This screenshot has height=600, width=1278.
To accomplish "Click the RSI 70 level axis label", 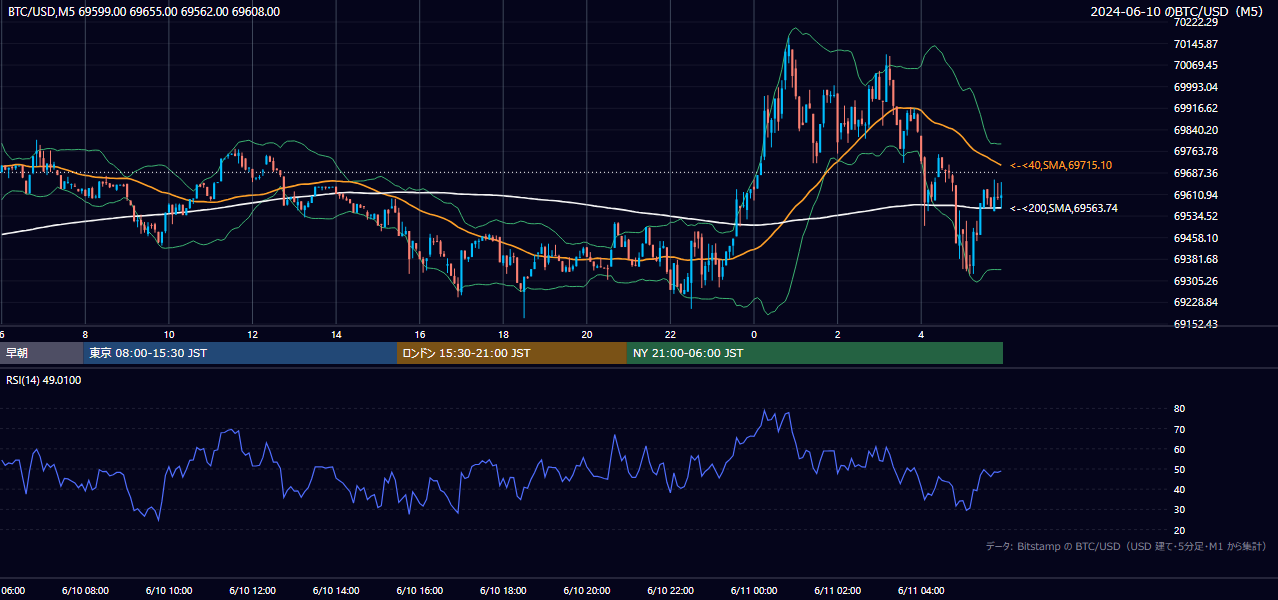I will click(x=1179, y=429).
